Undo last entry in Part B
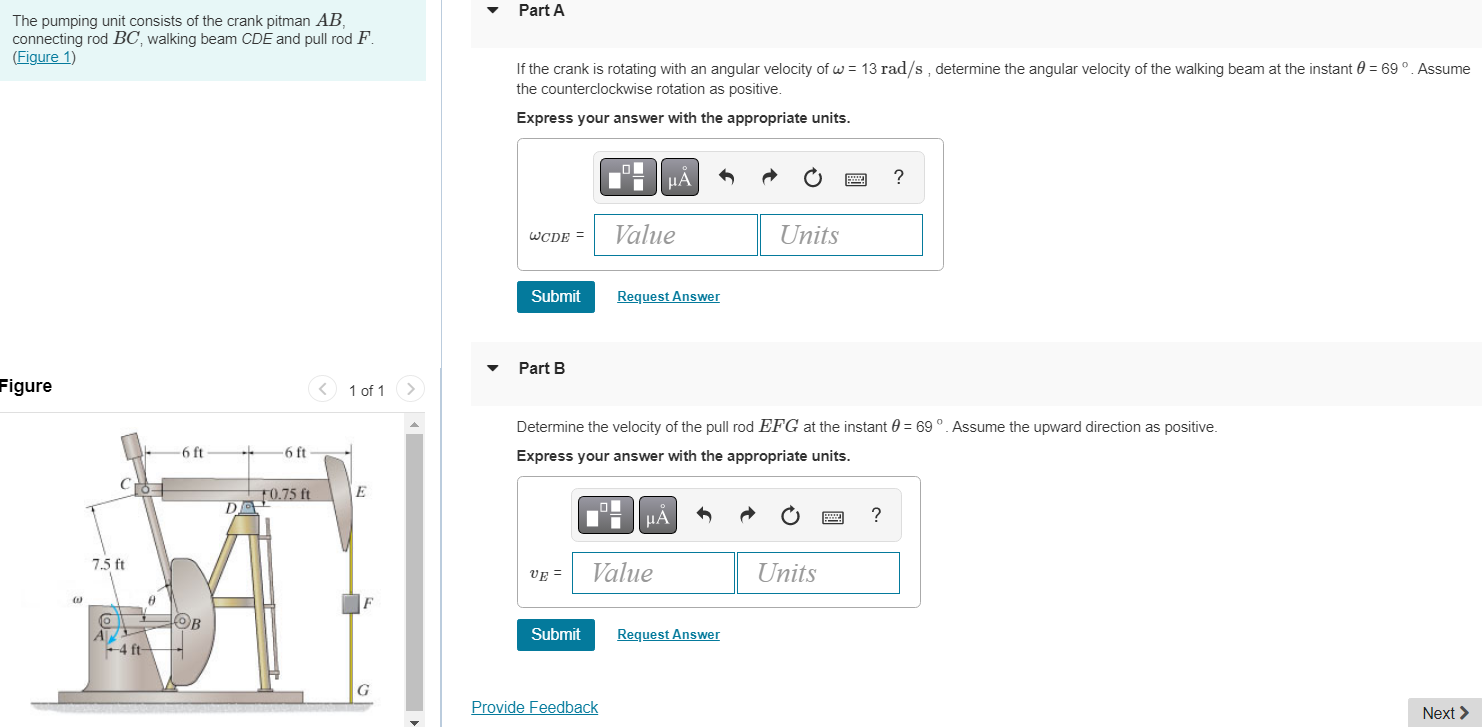1482x727 pixels. [705, 516]
